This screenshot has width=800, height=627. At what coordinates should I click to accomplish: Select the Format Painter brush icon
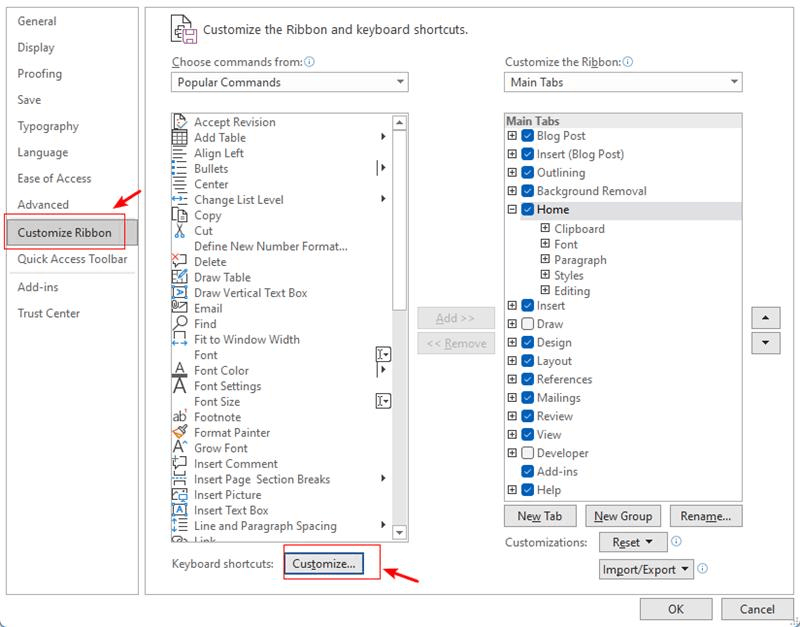tap(180, 433)
